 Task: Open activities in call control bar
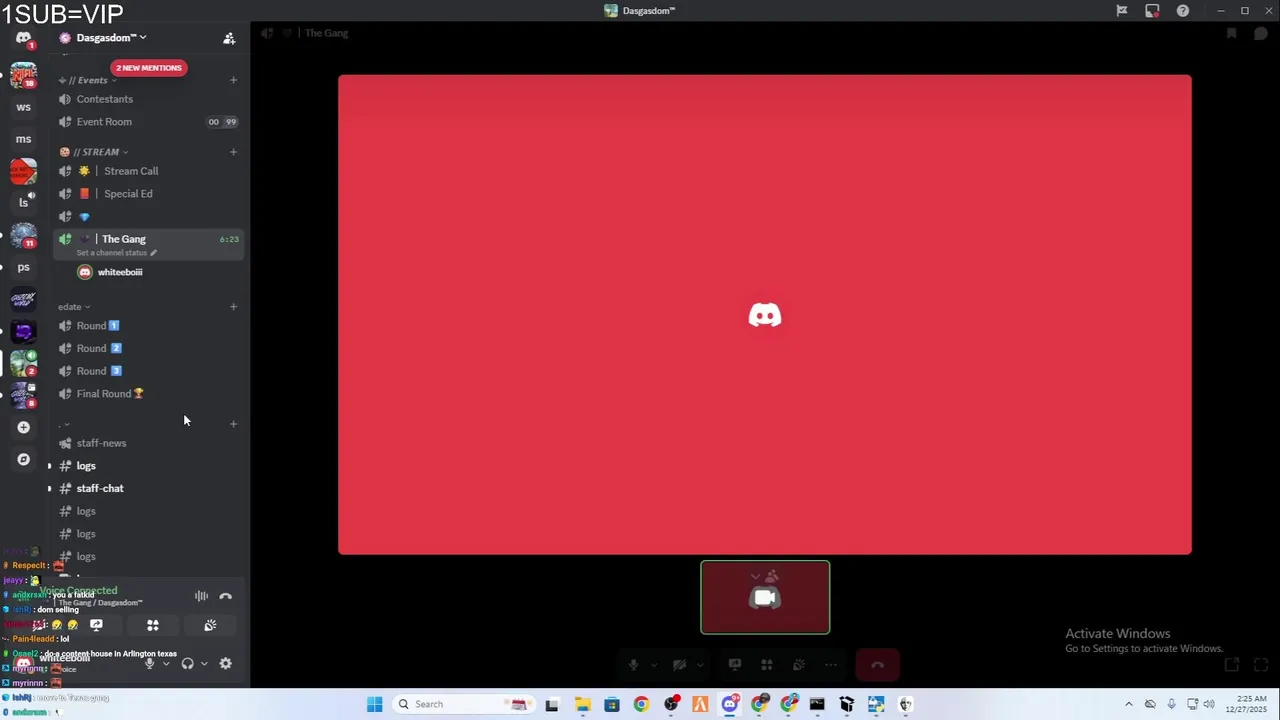(767, 665)
